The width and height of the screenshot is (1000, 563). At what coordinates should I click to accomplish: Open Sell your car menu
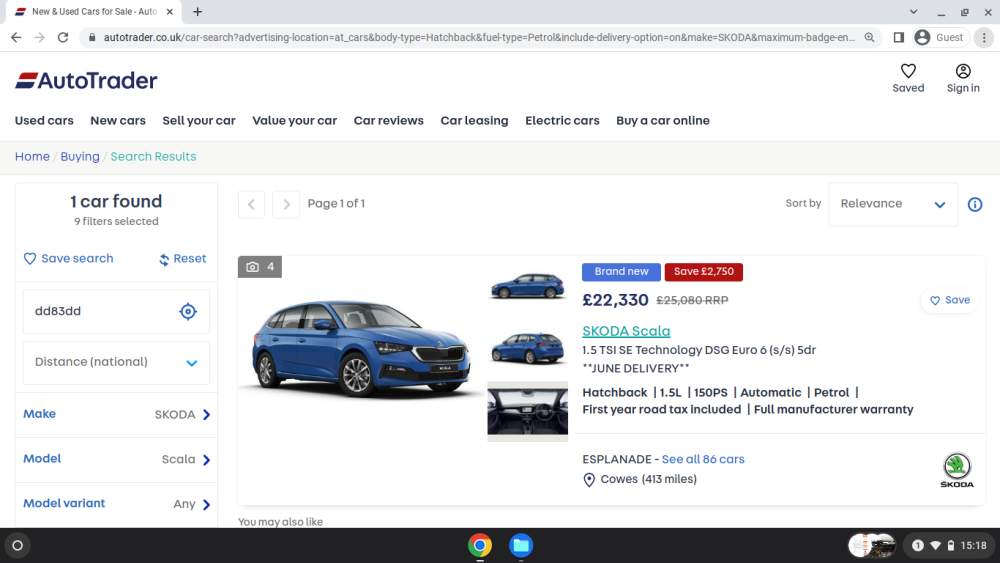coord(199,121)
